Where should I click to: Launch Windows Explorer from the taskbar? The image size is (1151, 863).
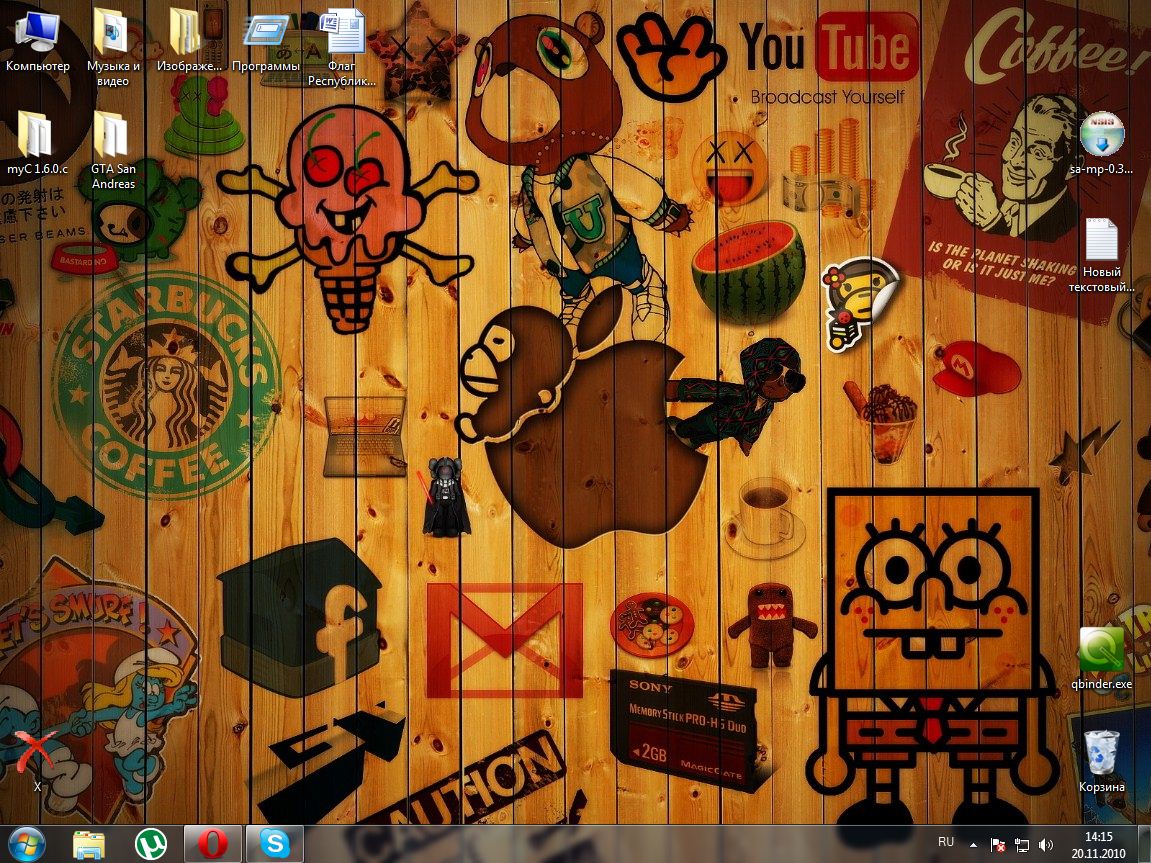point(89,844)
